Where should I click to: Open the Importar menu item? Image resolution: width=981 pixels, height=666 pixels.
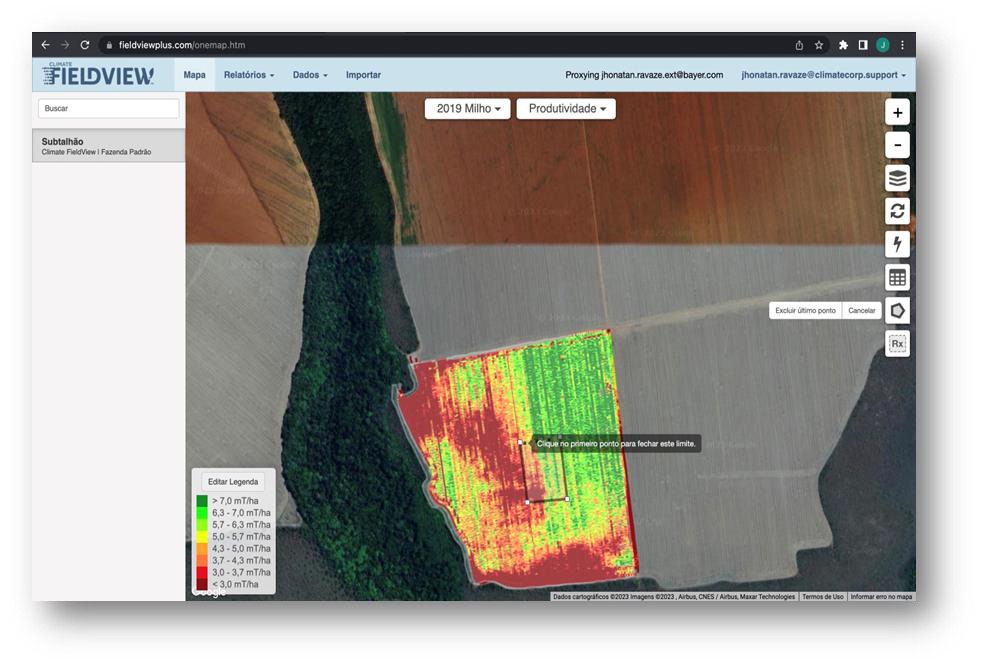tap(363, 75)
